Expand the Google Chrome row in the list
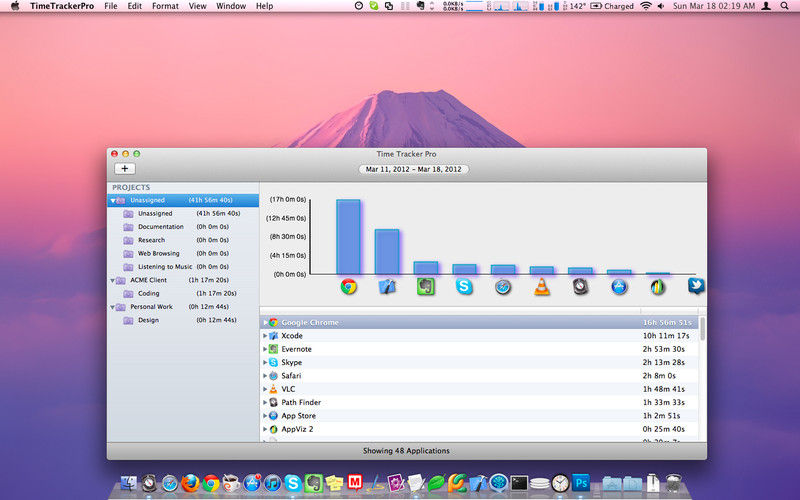The height and width of the screenshot is (500, 800). tap(265, 323)
